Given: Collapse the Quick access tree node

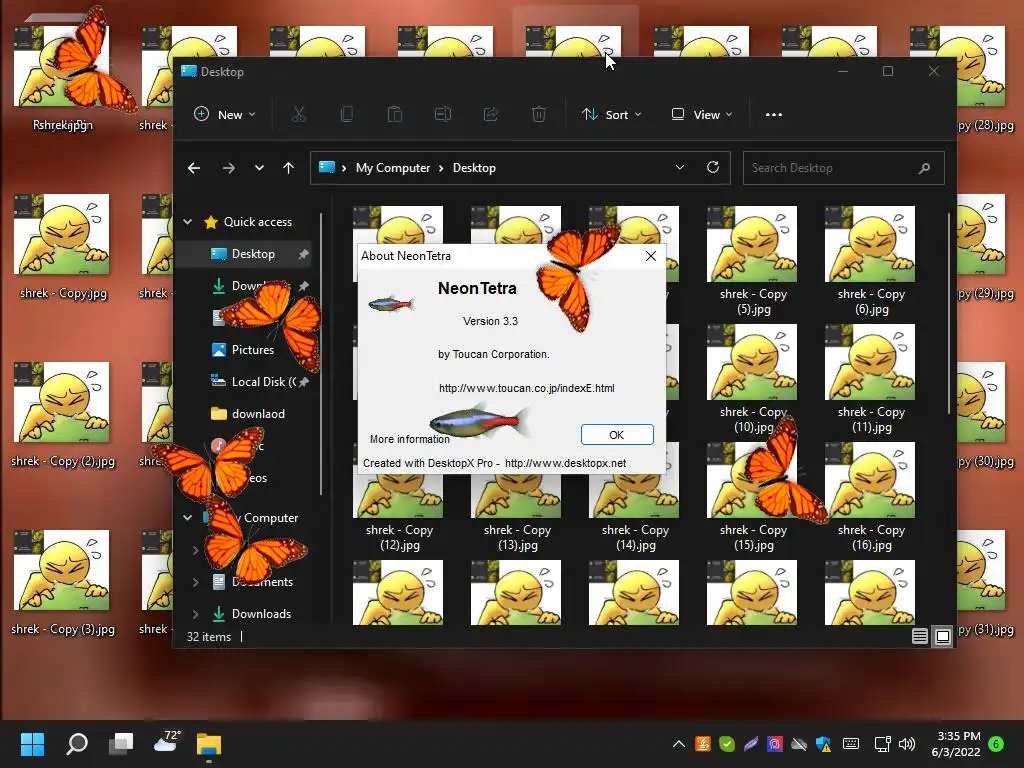Looking at the screenshot, I should (x=187, y=222).
